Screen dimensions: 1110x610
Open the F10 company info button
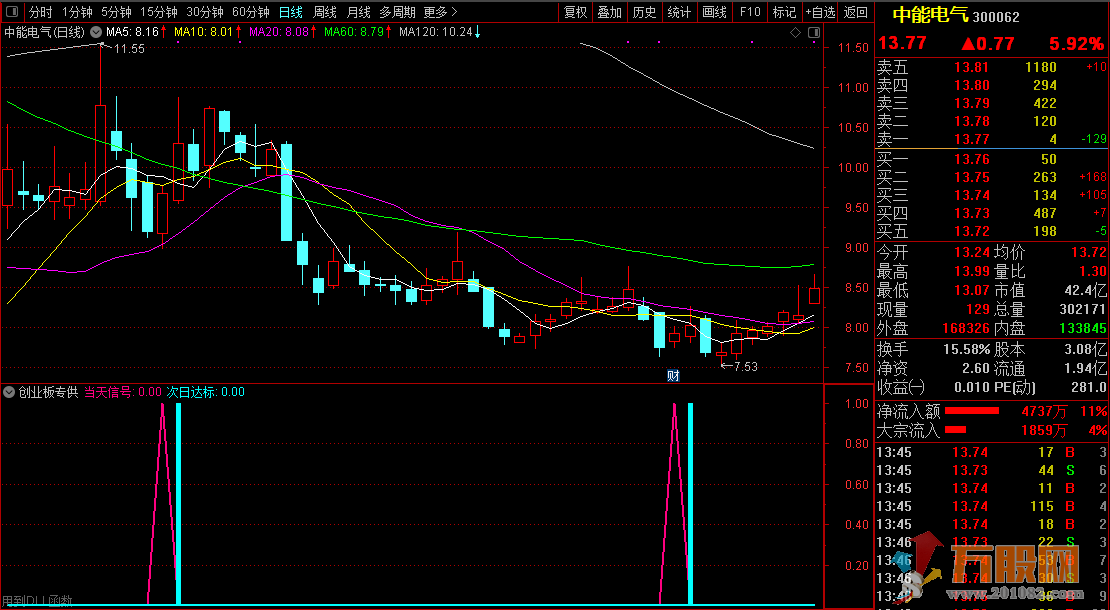pyautogui.click(x=750, y=12)
